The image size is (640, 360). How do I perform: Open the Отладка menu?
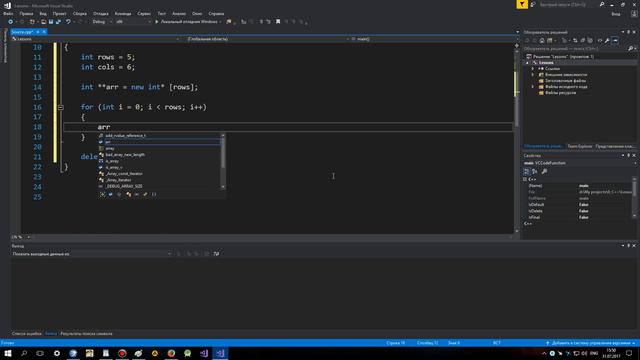(x=100, y=13)
